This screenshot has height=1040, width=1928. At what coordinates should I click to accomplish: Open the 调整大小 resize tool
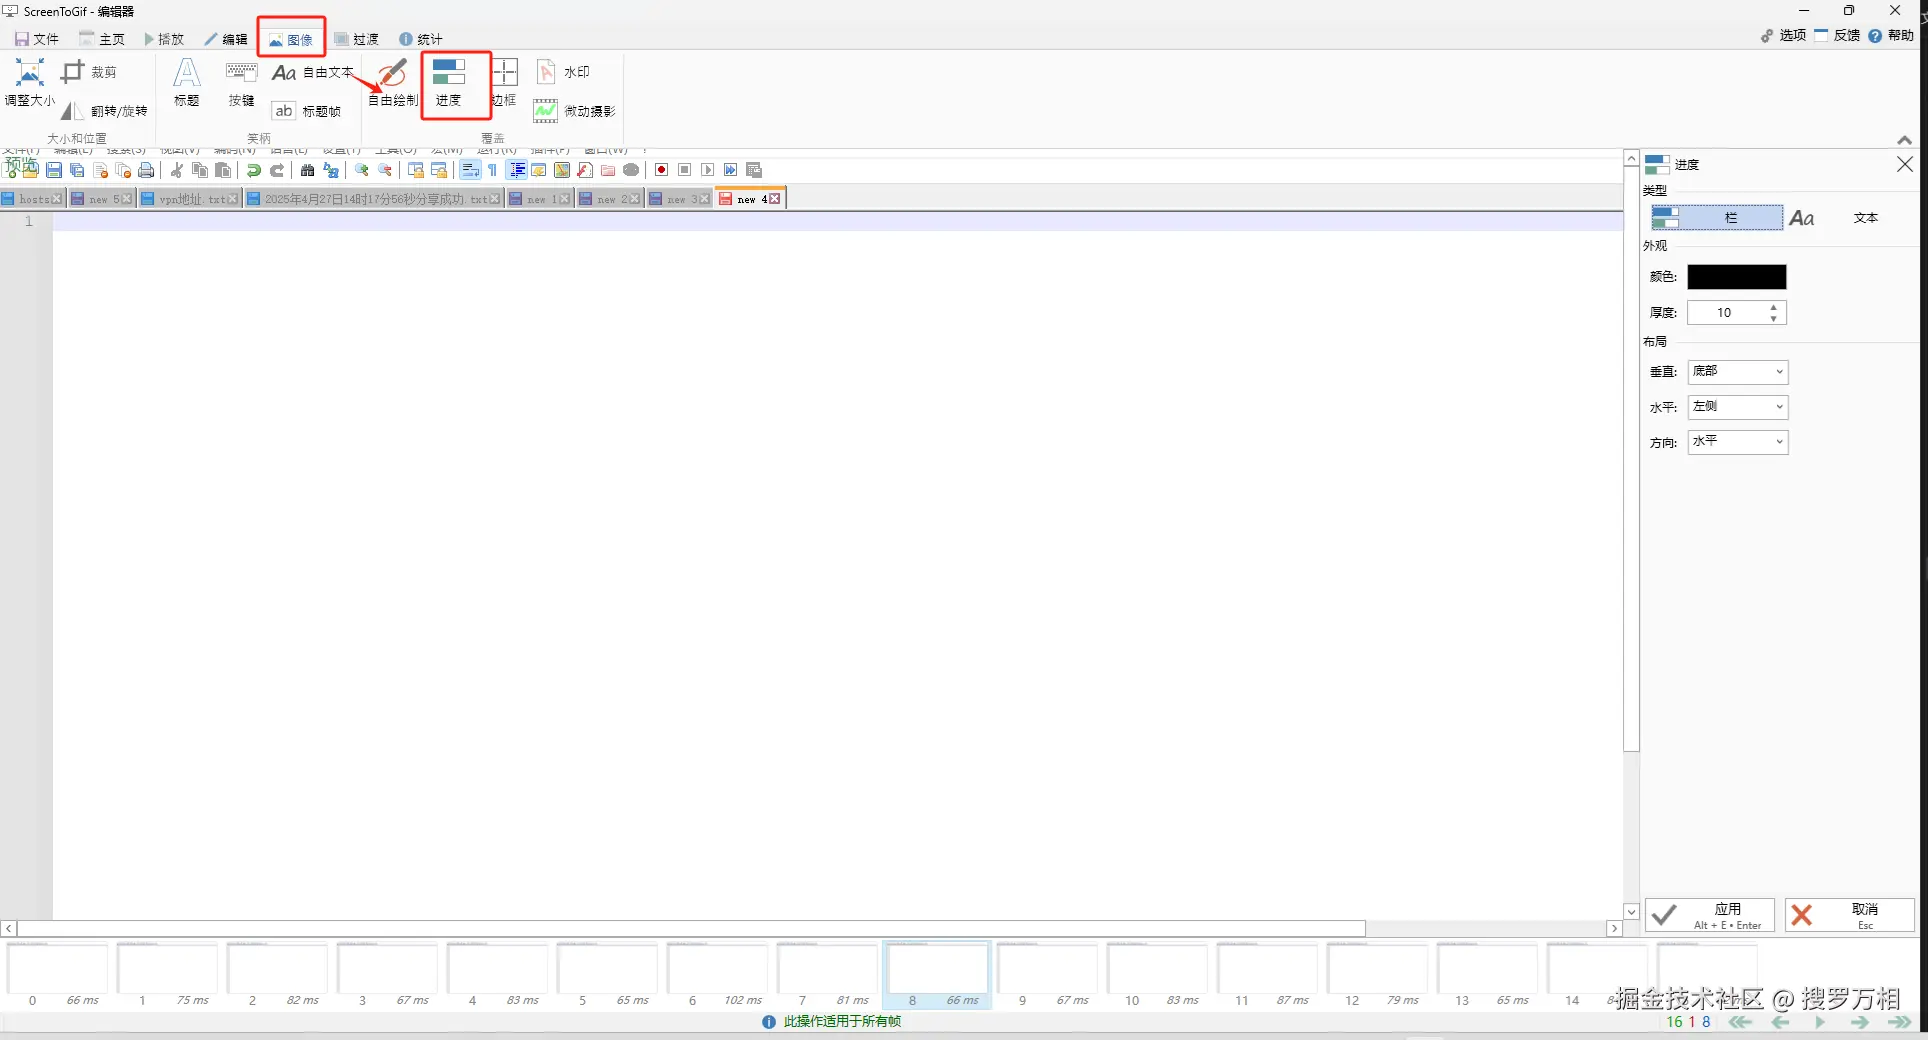[30, 83]
